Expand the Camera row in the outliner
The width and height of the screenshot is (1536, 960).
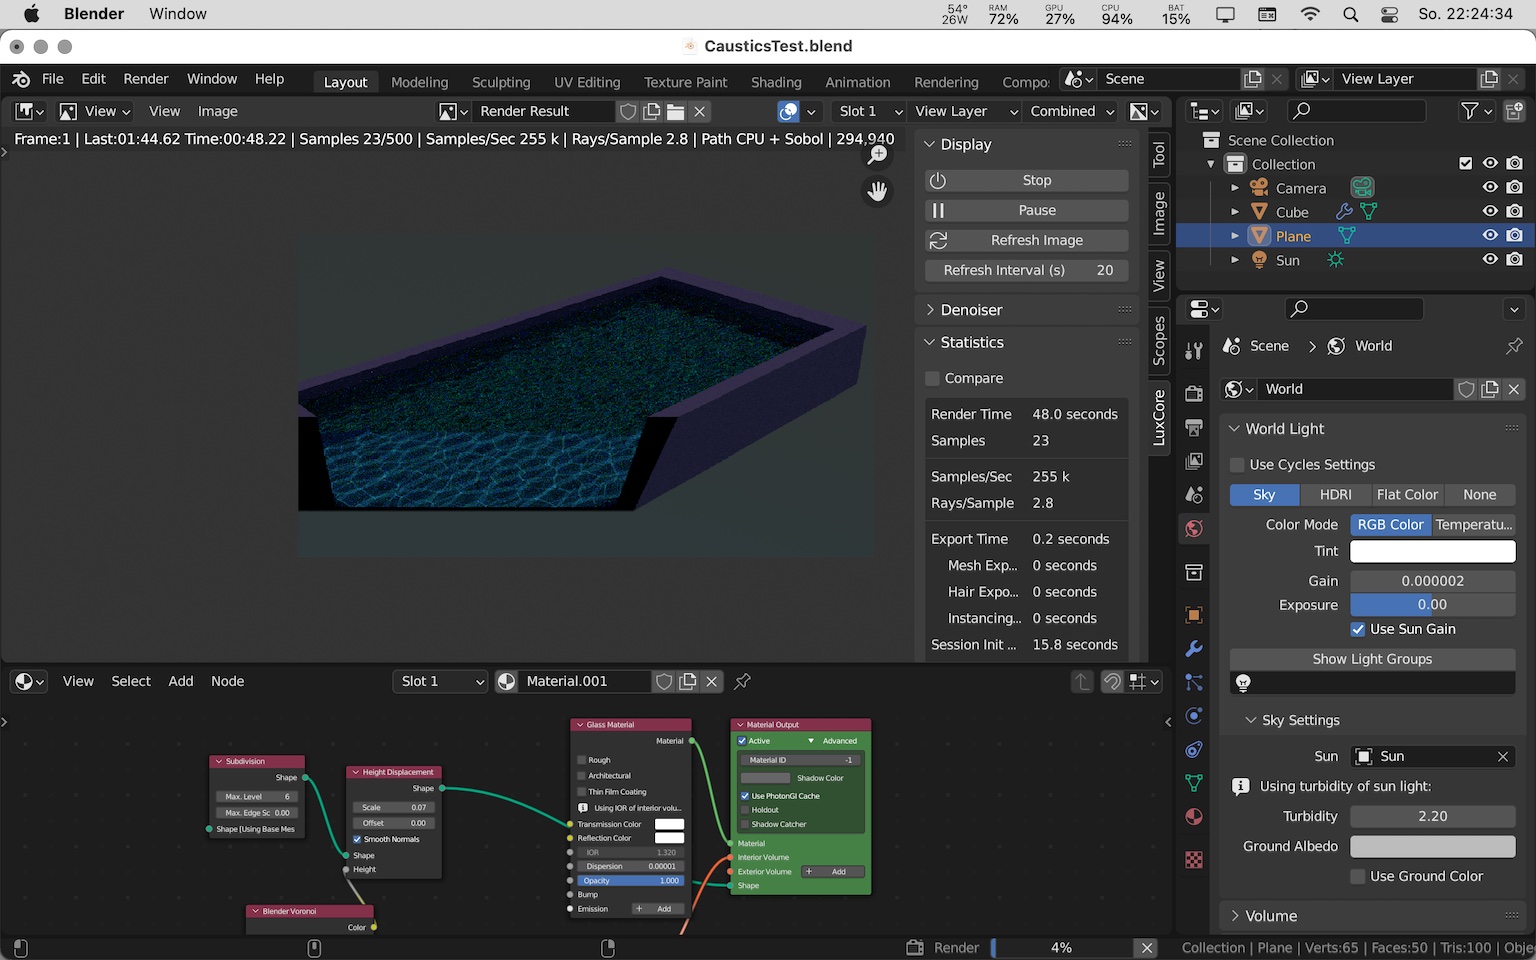pyautogui.click(x=1235, y=188)
